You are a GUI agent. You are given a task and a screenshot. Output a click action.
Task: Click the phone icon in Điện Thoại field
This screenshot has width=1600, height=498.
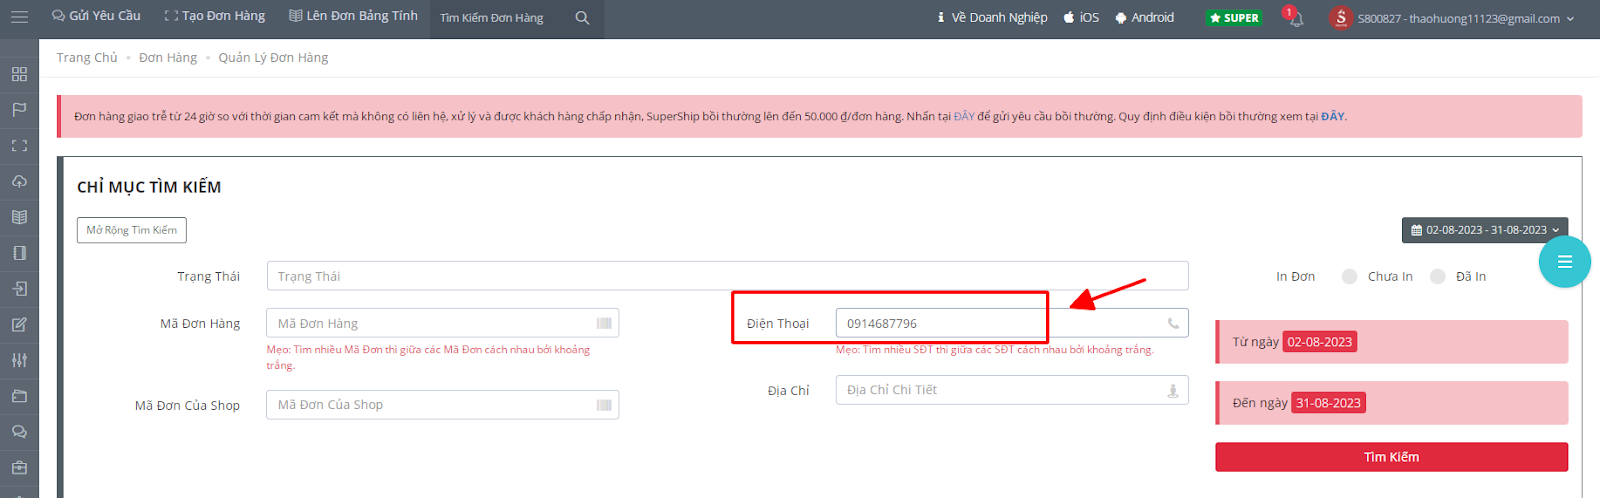[x=1173, y=324]
